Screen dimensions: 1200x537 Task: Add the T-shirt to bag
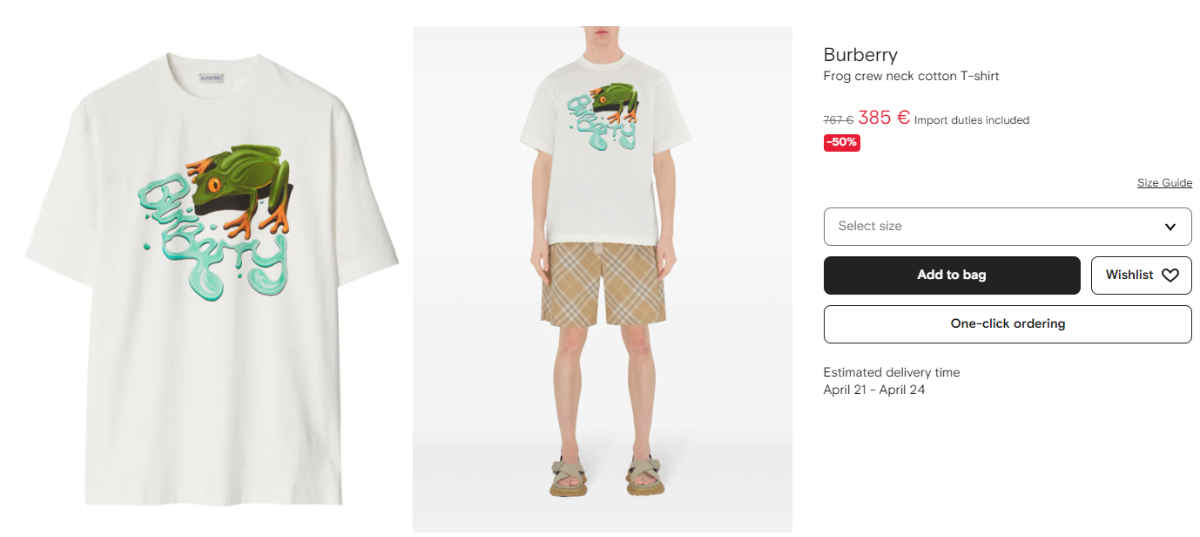pos(952,275)
